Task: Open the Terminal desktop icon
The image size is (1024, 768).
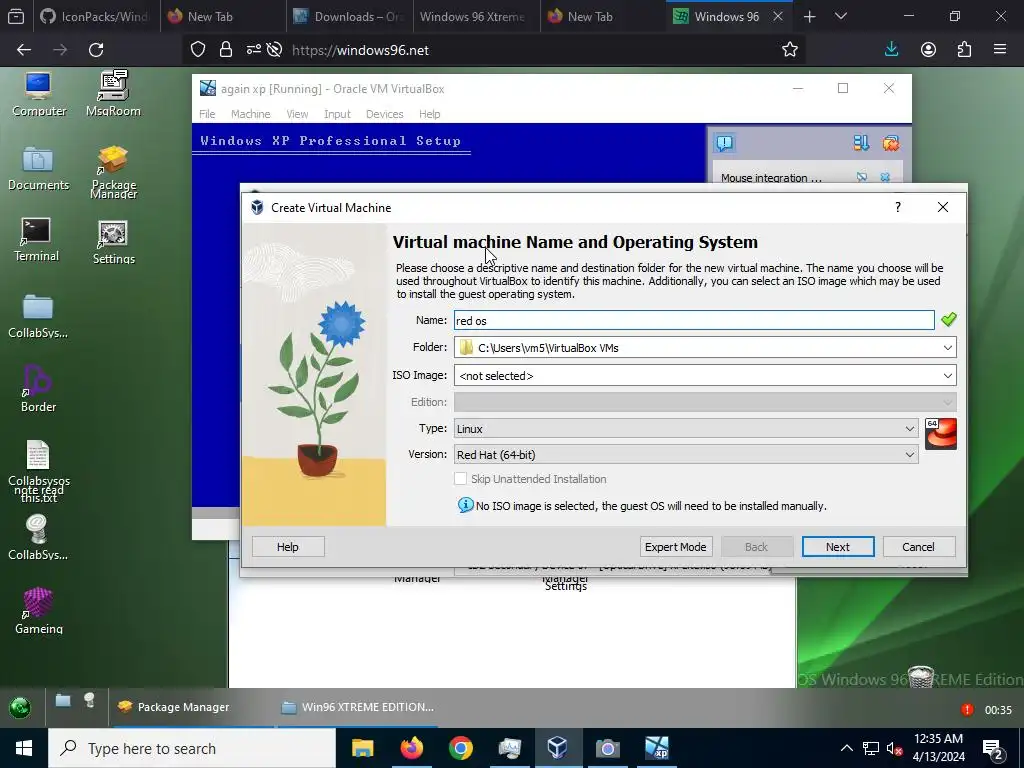Action: [36, 240]
